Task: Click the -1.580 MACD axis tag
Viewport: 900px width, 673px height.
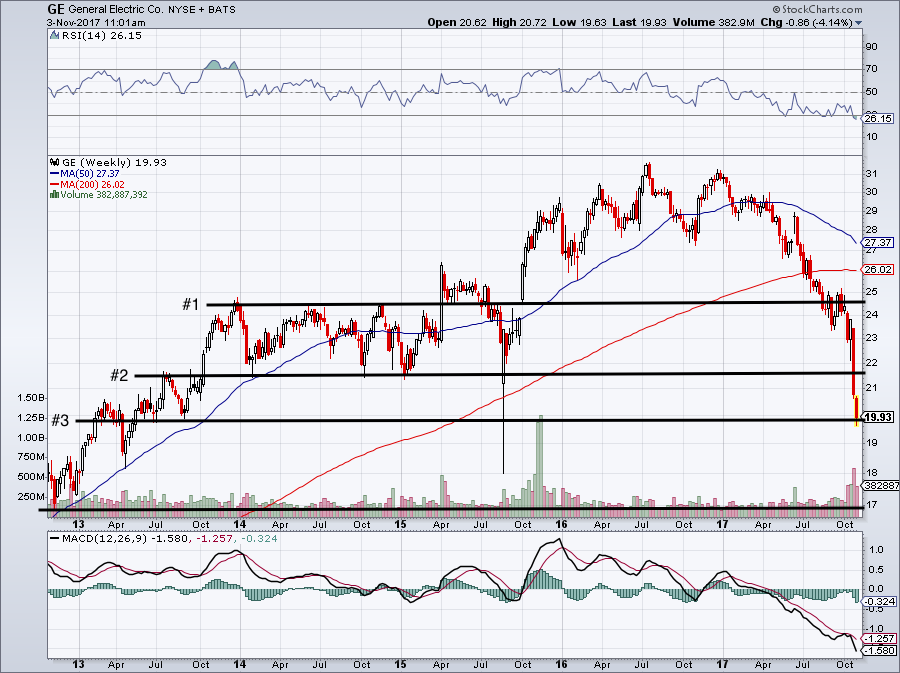Action: pos(880,651)
